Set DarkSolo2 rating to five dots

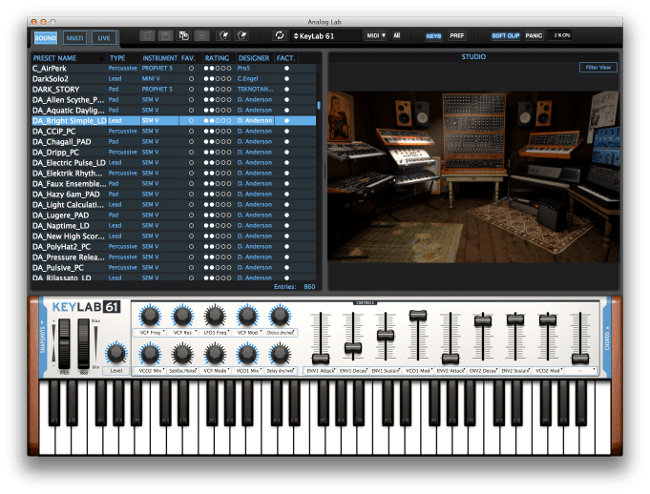click(x=229, y=79)
